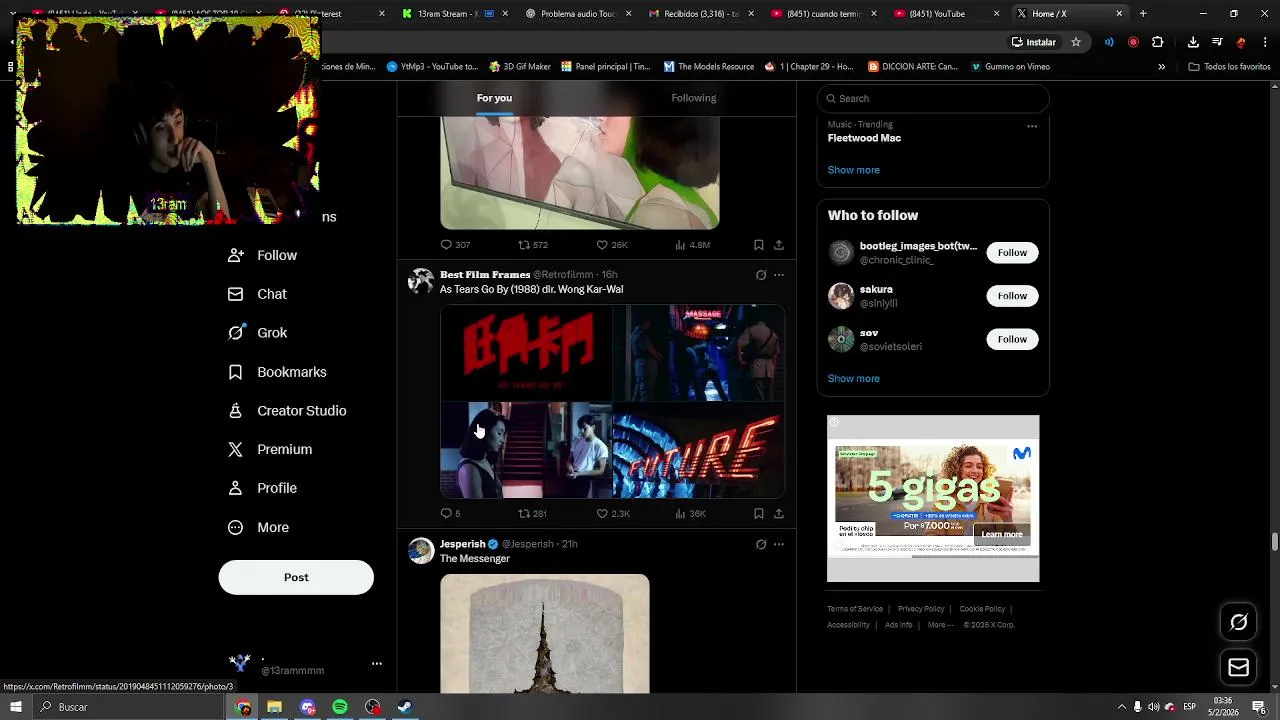
Task: Open browser downloads icon in toolbar
Action: (x=1193, y=42)
